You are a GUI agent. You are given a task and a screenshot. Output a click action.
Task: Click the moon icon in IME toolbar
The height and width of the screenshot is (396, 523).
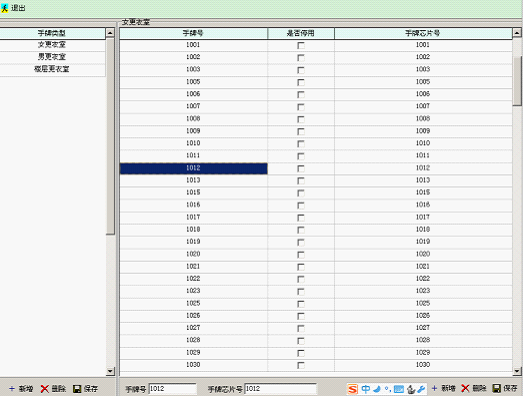(377, 389)
